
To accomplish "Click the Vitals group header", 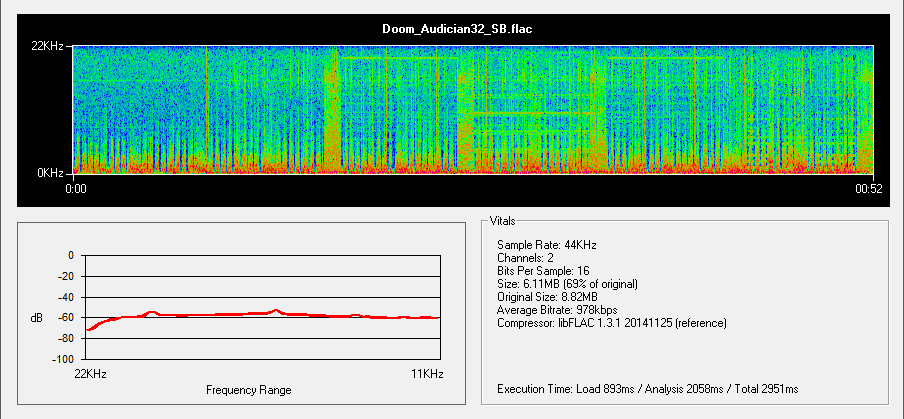I will [503, 220].
